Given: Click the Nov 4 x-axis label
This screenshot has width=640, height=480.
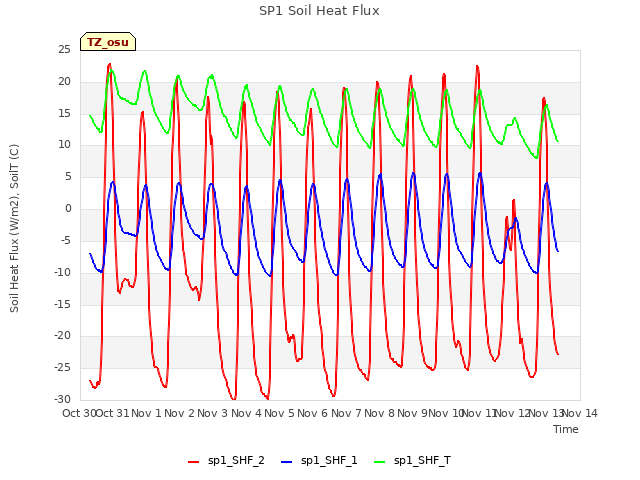Looking at the screenshot, I should pyautogui.click(x=246, y=413).
